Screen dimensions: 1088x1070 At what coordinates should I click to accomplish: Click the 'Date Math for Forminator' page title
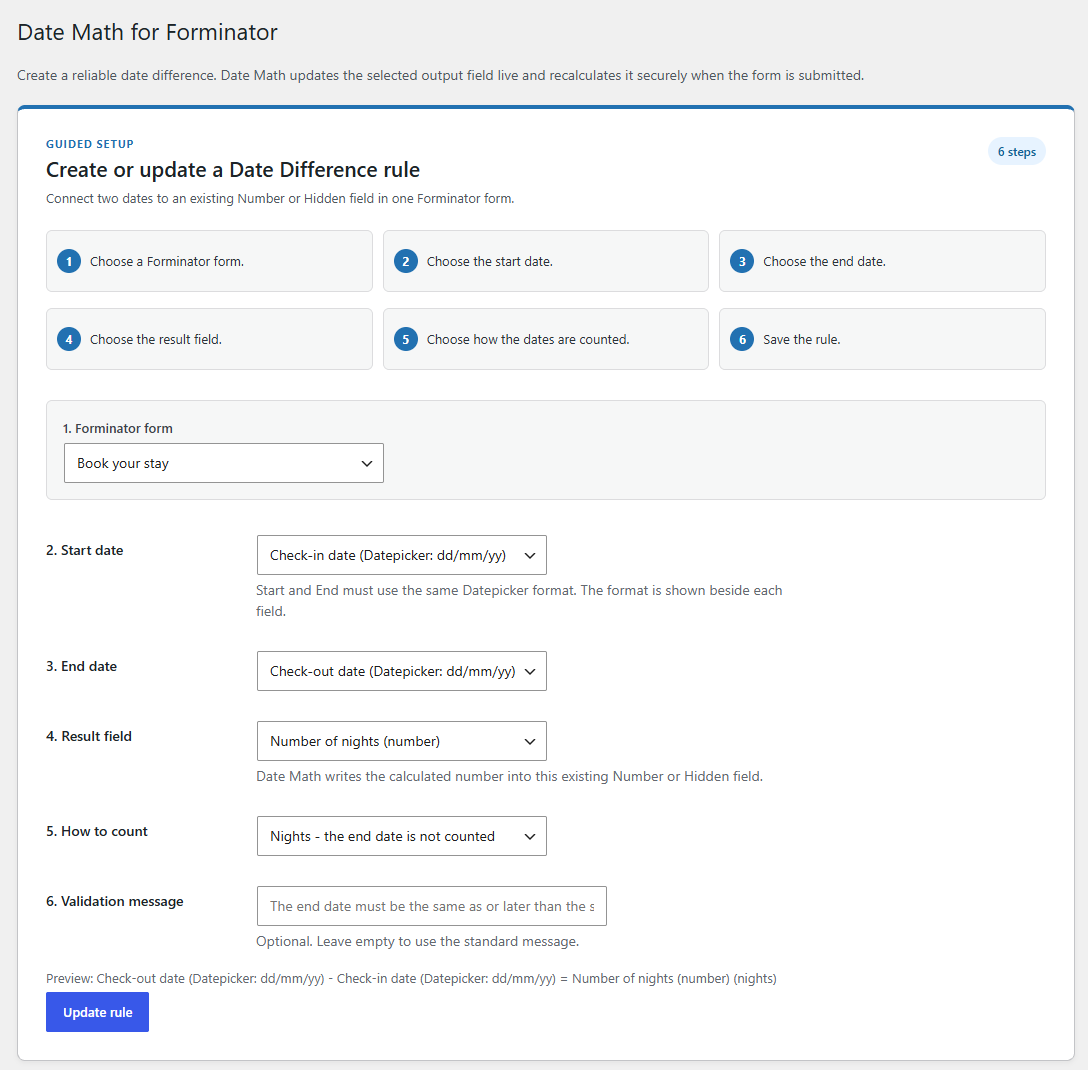pos(147,33)
